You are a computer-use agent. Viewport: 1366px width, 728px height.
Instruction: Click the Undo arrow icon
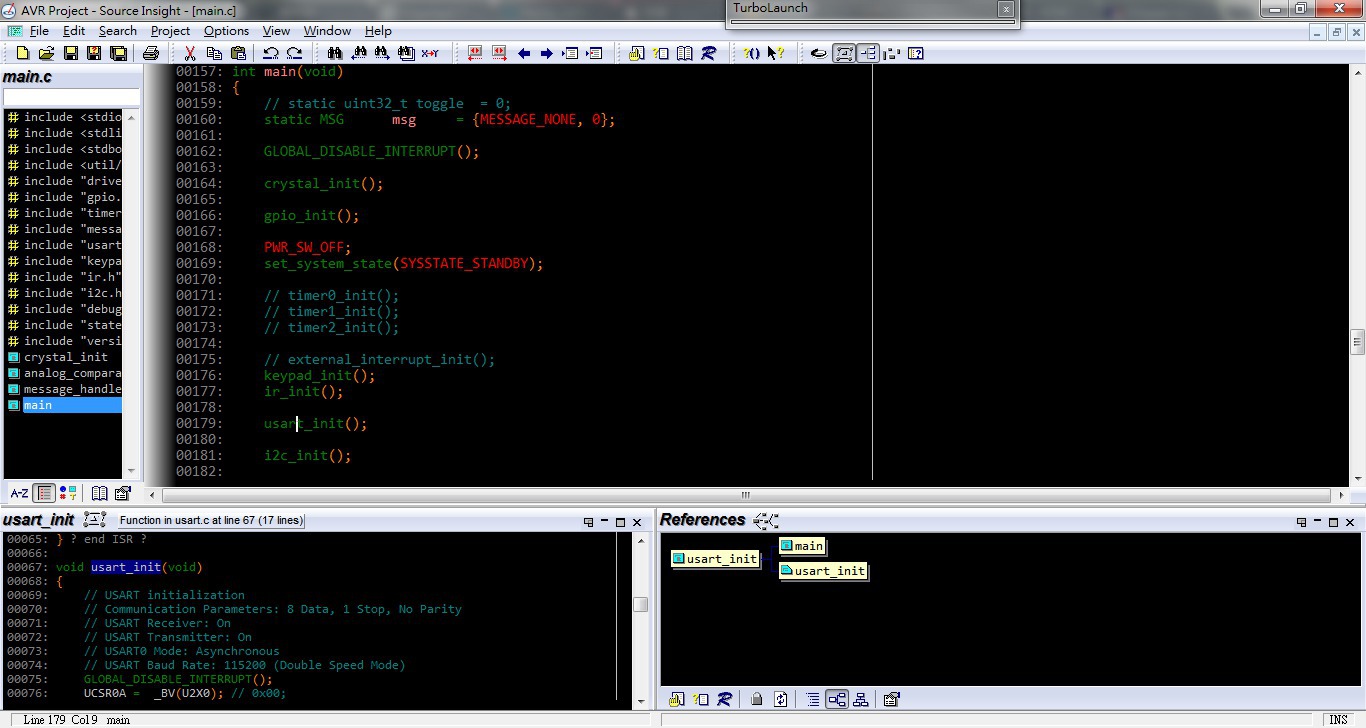pyautogui.click(x=271, y=53)
